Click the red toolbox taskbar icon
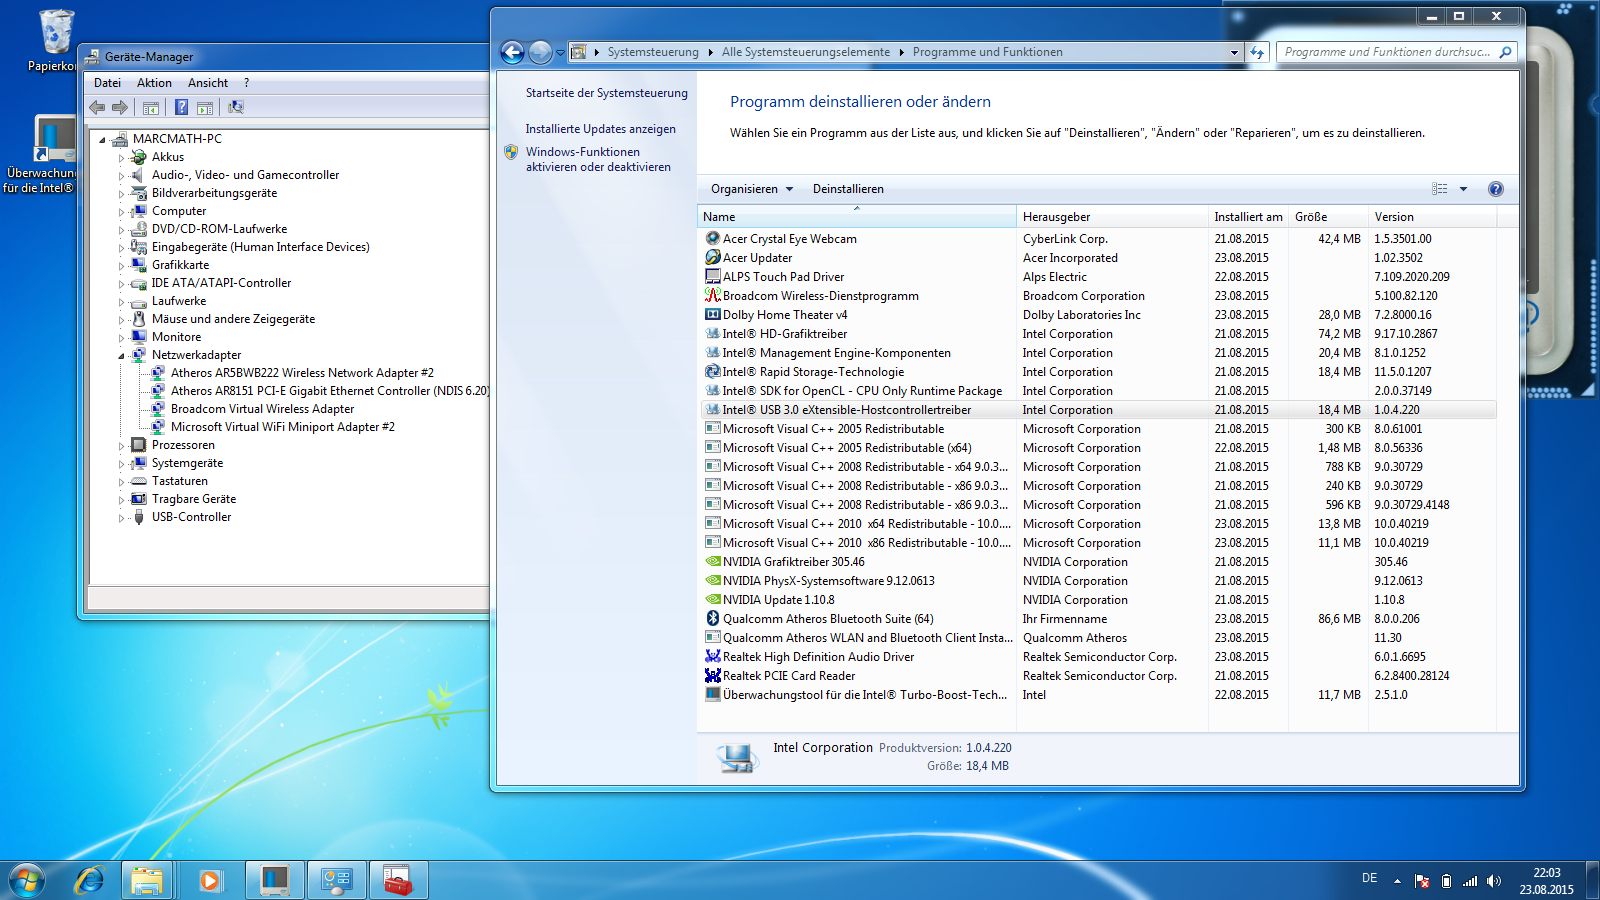 (x=398, y=880)
